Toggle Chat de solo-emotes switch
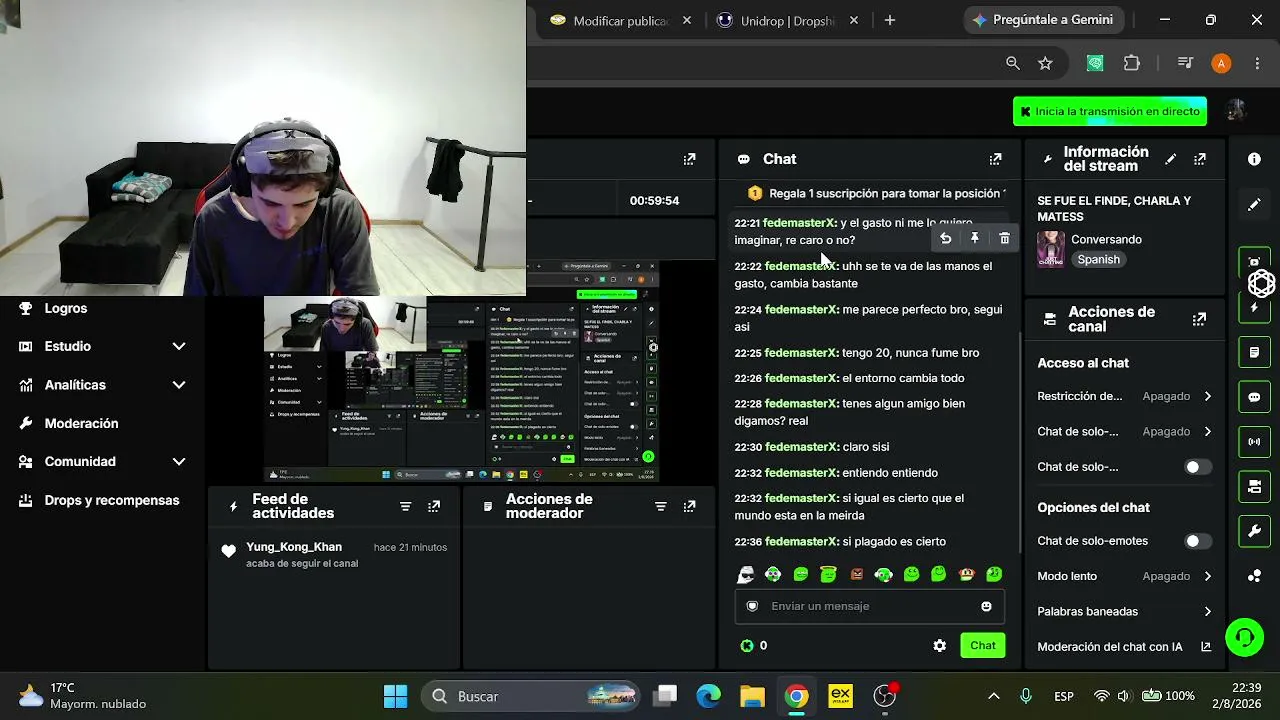This screenshot has width=1280, height=720. pos(1197,541)
